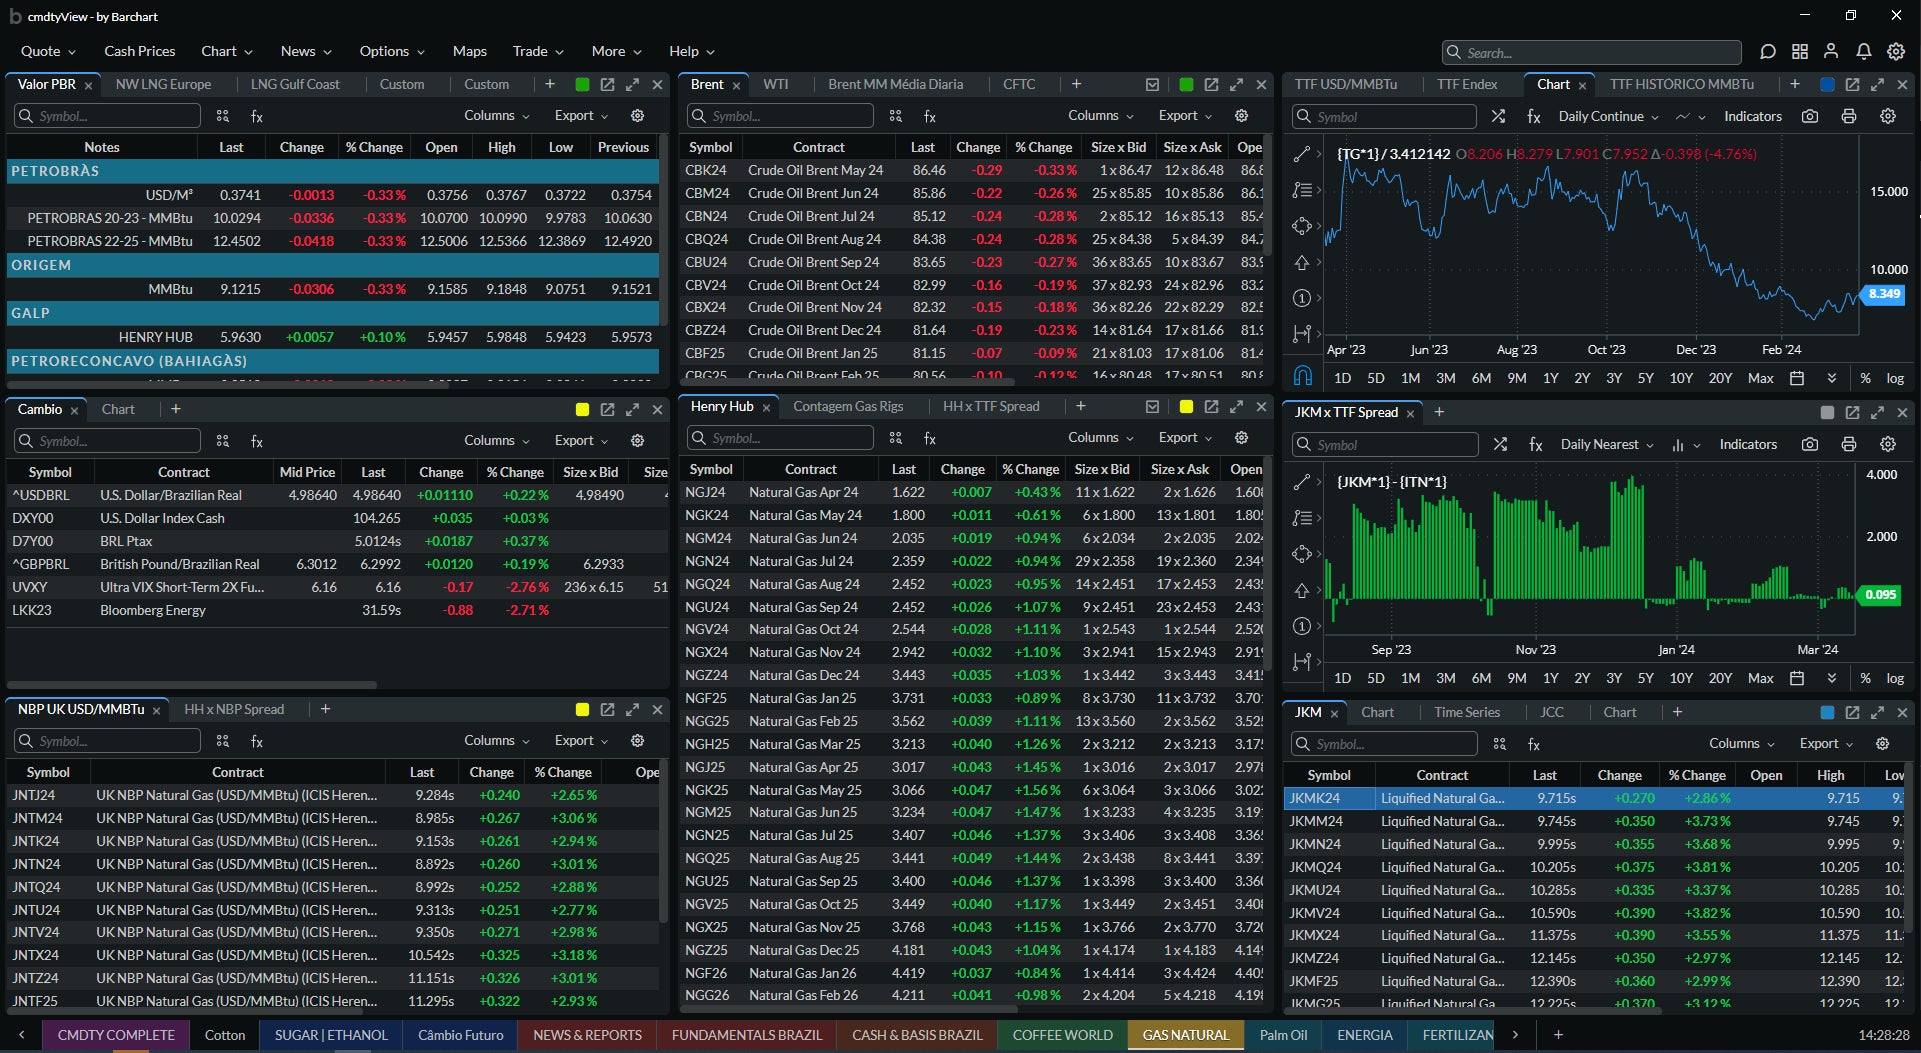Toggle the log scale on the JKM x TTF Spread chart
The width and height of the screenshot is (1921, 1053).
(1895, 678)
